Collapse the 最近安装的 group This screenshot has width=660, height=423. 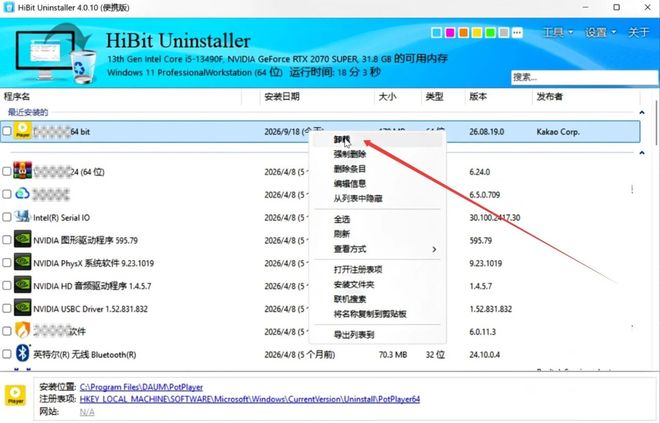(x=641, y=112)
